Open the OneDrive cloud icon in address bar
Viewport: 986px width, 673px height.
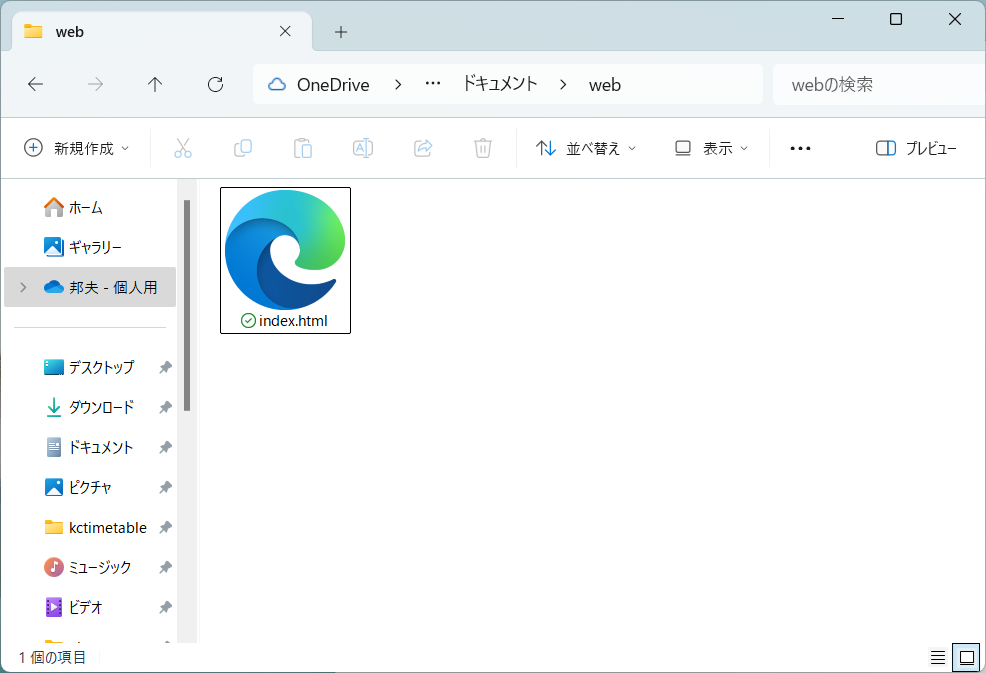pos(275,84)
